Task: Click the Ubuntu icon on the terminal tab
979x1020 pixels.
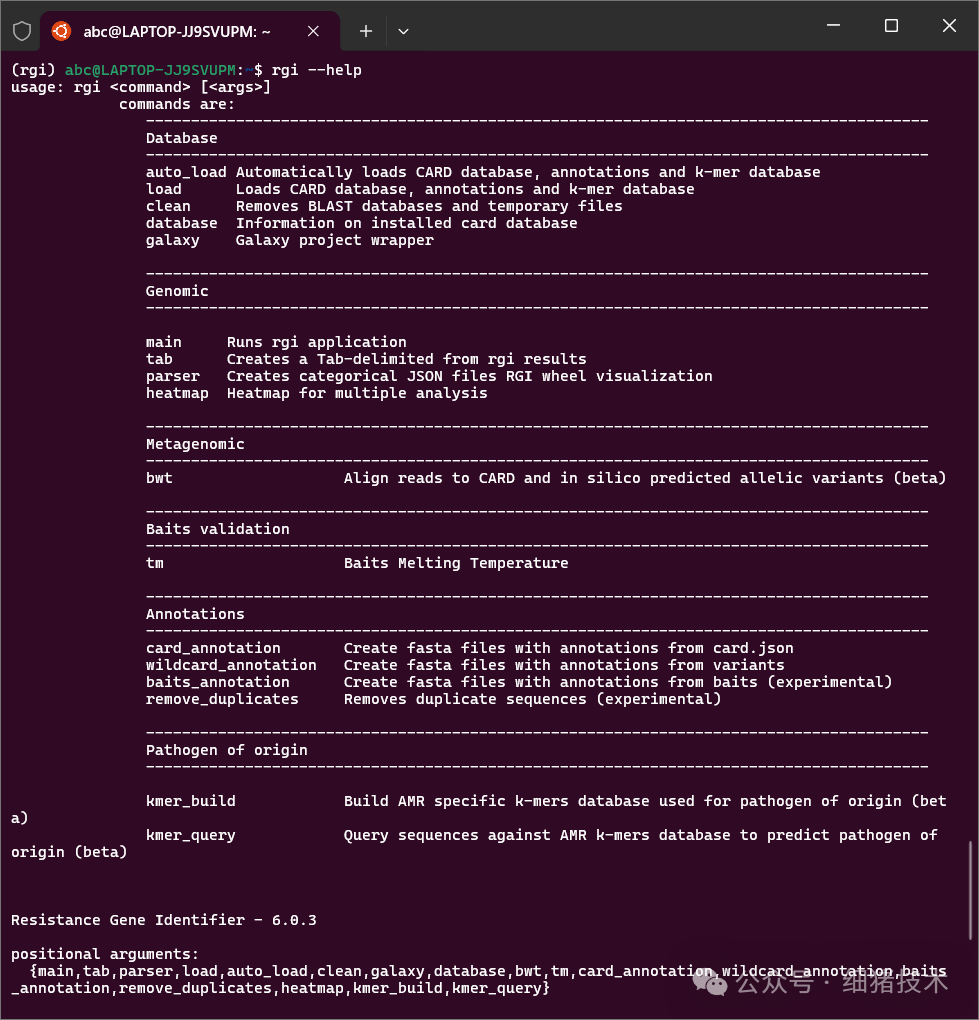Action: pyautogui.click(x=60, y=30)
